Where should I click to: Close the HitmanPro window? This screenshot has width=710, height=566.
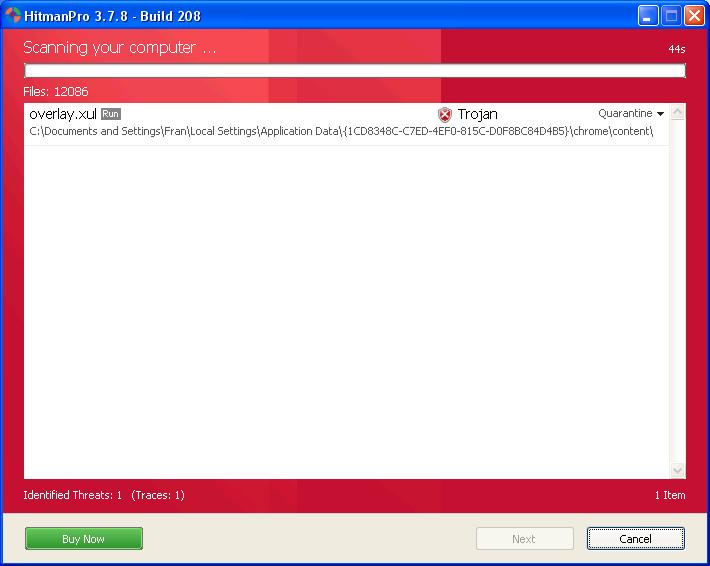(x=694, y=16)
